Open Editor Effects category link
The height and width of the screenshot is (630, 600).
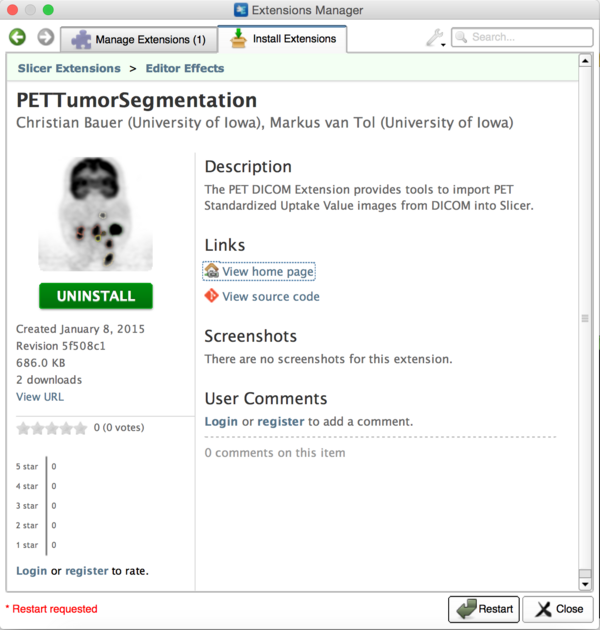point(185,68)
